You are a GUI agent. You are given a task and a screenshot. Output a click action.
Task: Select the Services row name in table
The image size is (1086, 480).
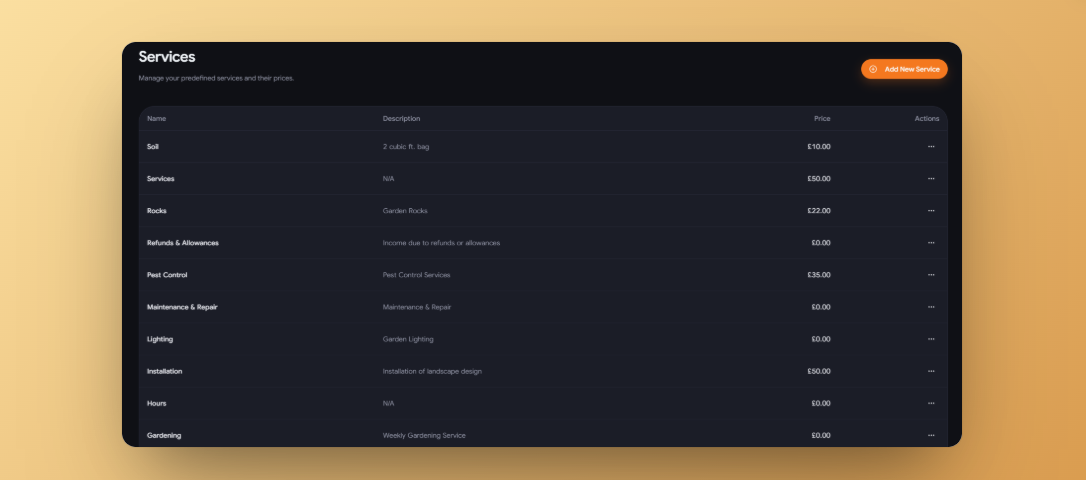[x=161, y=179]
